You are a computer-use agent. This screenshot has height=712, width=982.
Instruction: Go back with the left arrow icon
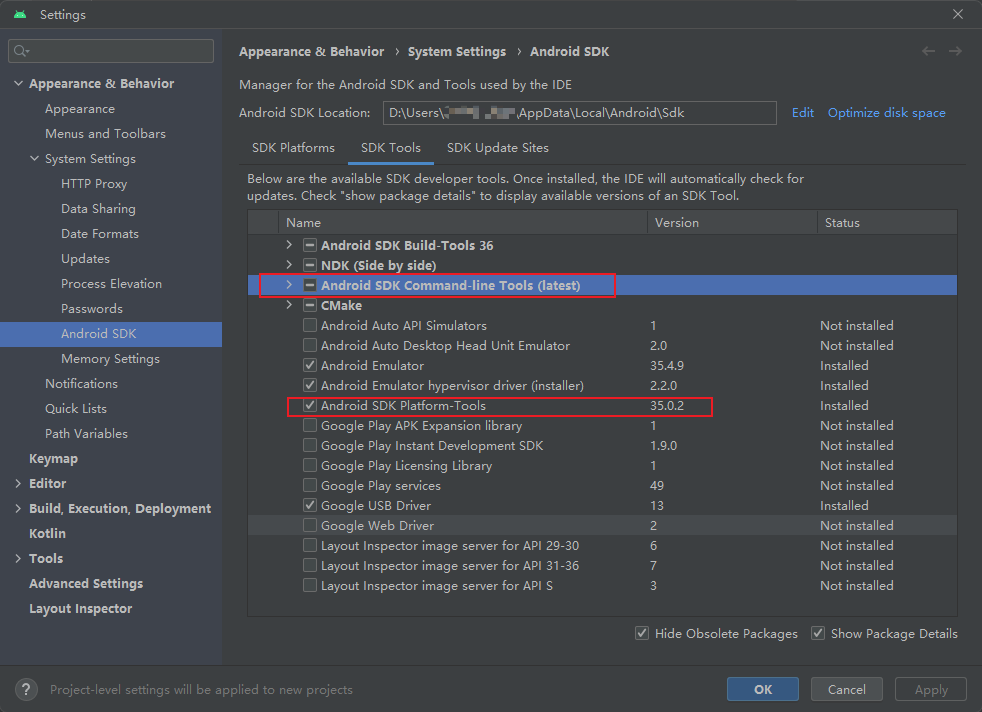coord(928,51)
